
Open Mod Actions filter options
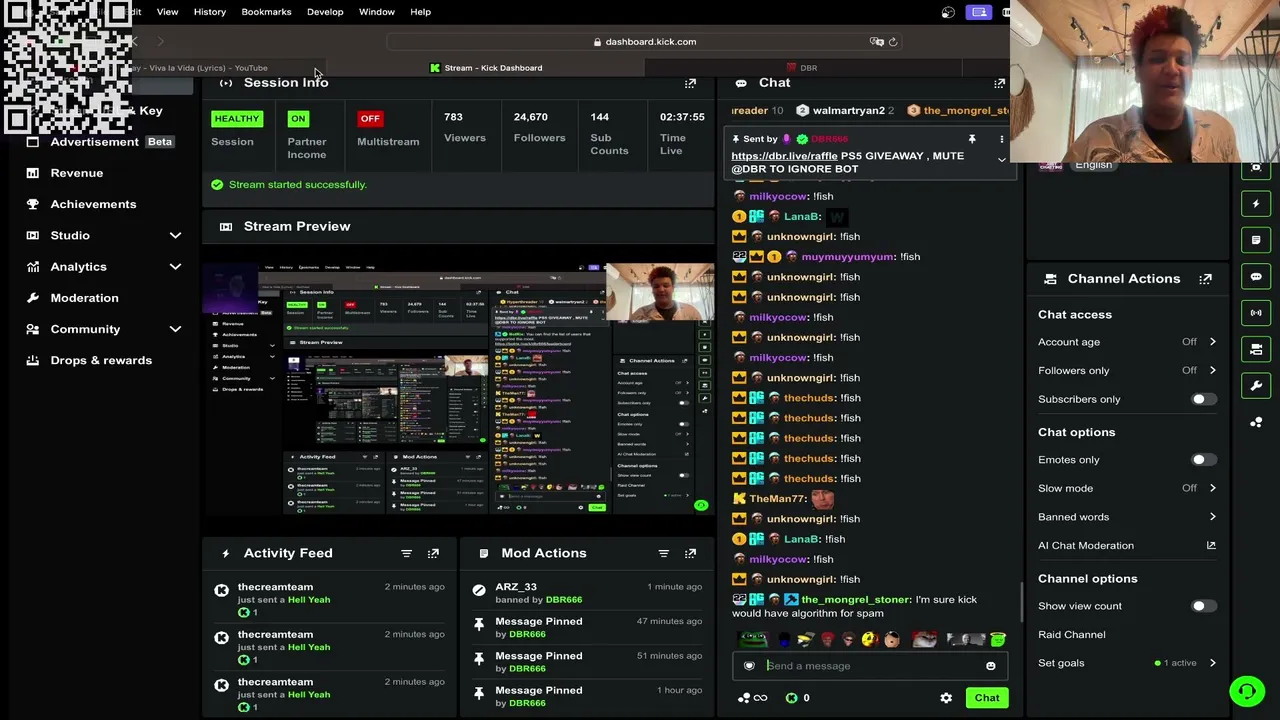pos(663,553)
